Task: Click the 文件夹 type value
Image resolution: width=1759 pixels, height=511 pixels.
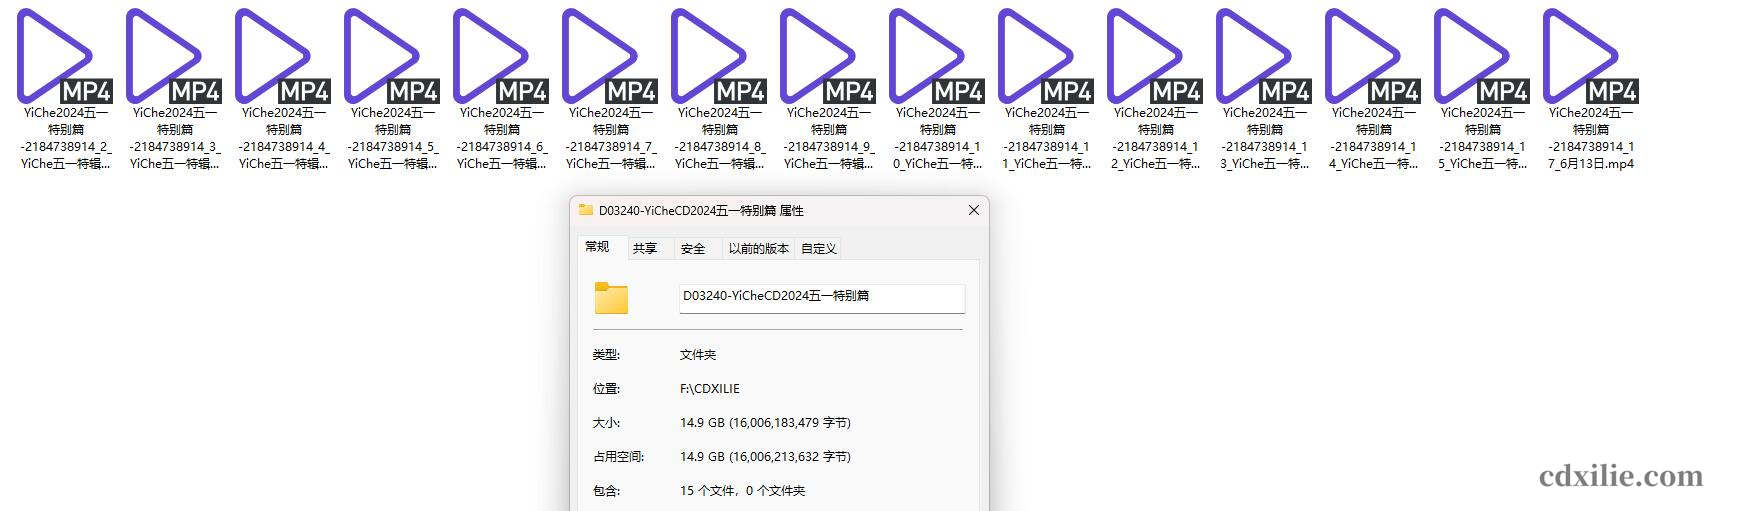Action: pos(698,355)
